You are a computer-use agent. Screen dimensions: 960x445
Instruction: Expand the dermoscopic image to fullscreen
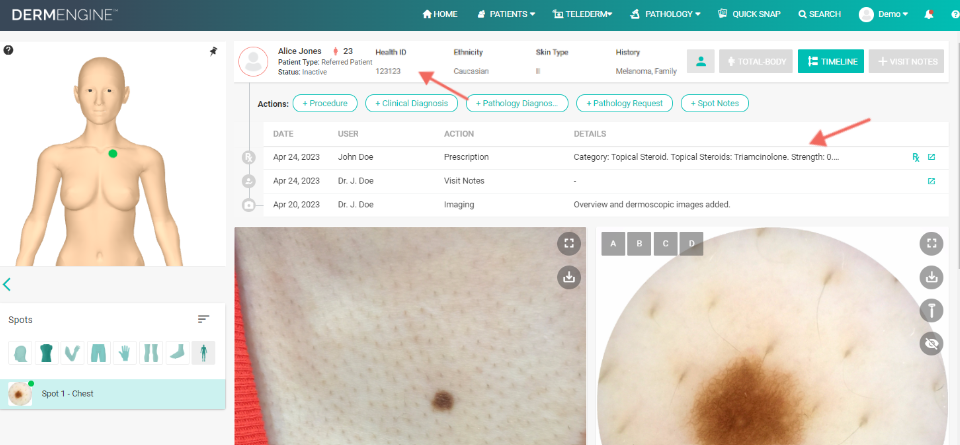[x=931, y=244]
